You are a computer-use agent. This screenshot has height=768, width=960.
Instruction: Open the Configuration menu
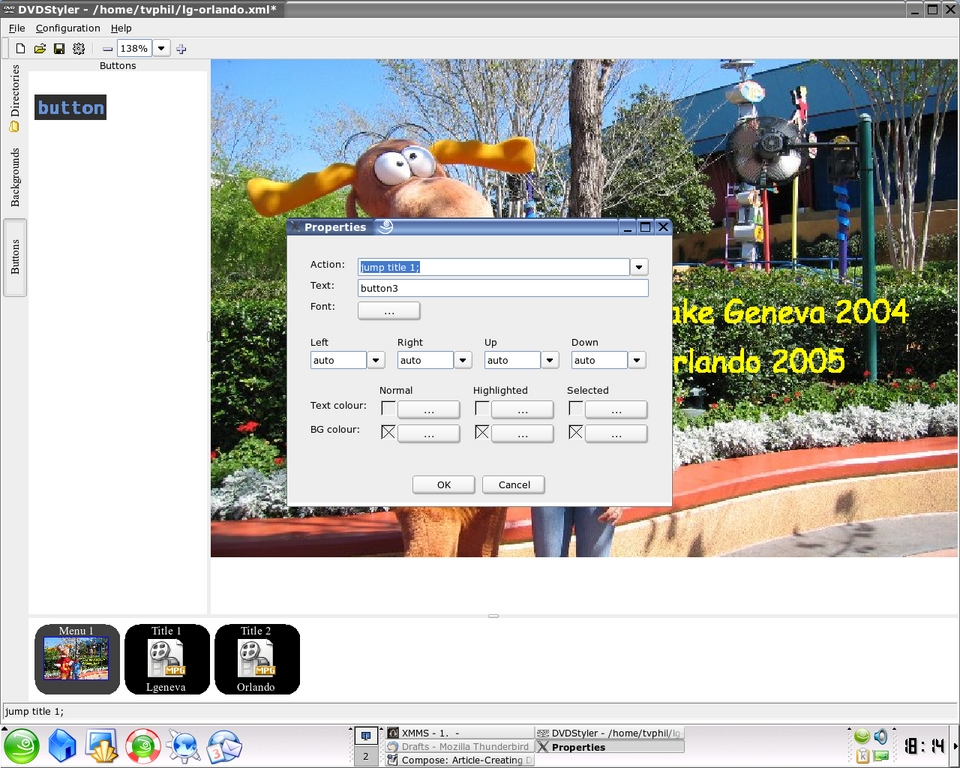(68, 28)
